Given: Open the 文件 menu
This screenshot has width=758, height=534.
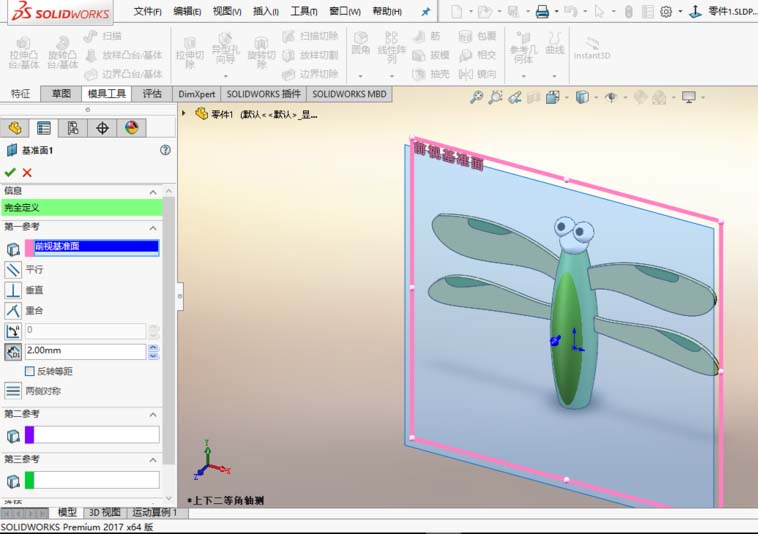Looking at the screenshot, I should 147,11.
